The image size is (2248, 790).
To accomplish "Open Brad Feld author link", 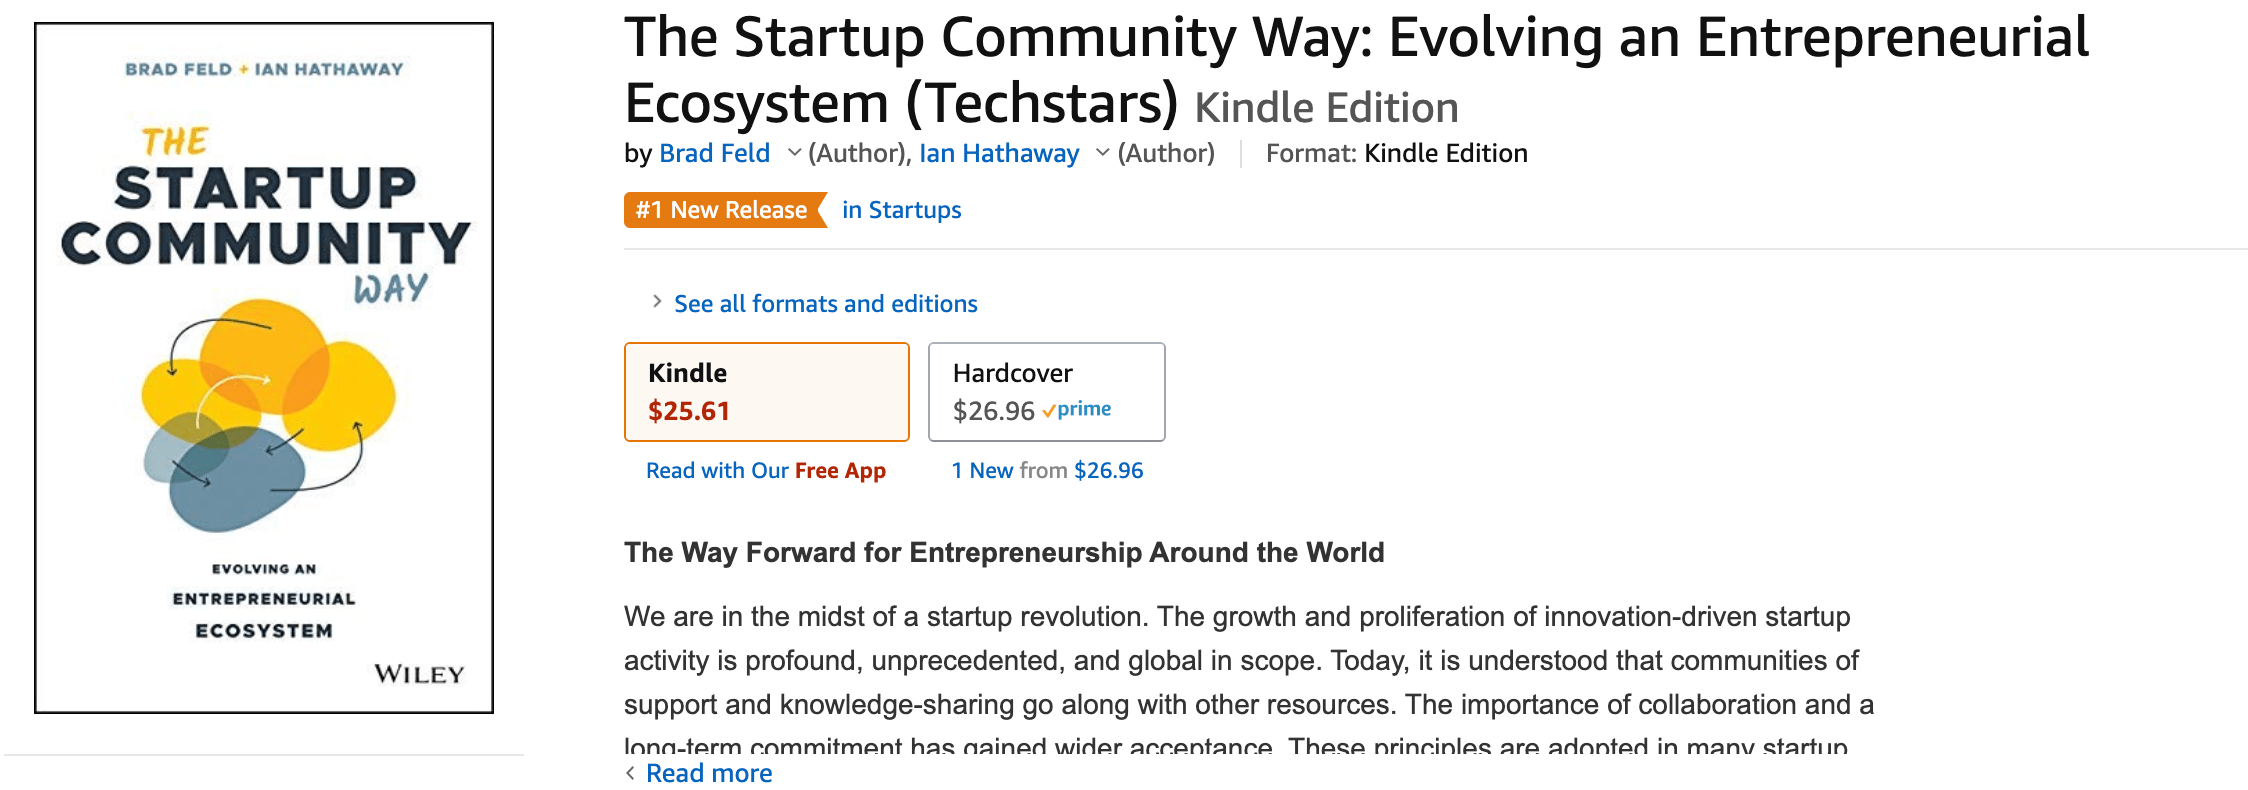I will click(x=714, y=153).
